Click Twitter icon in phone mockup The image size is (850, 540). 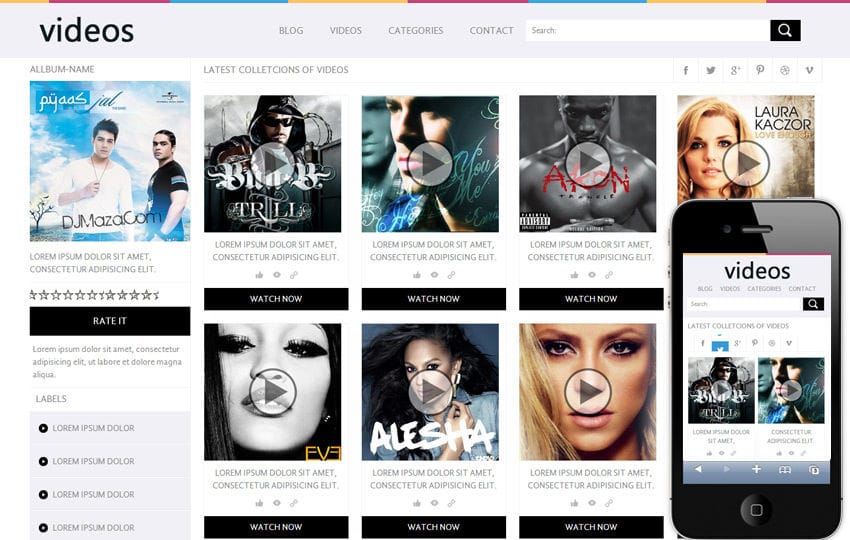click(720, 344)
